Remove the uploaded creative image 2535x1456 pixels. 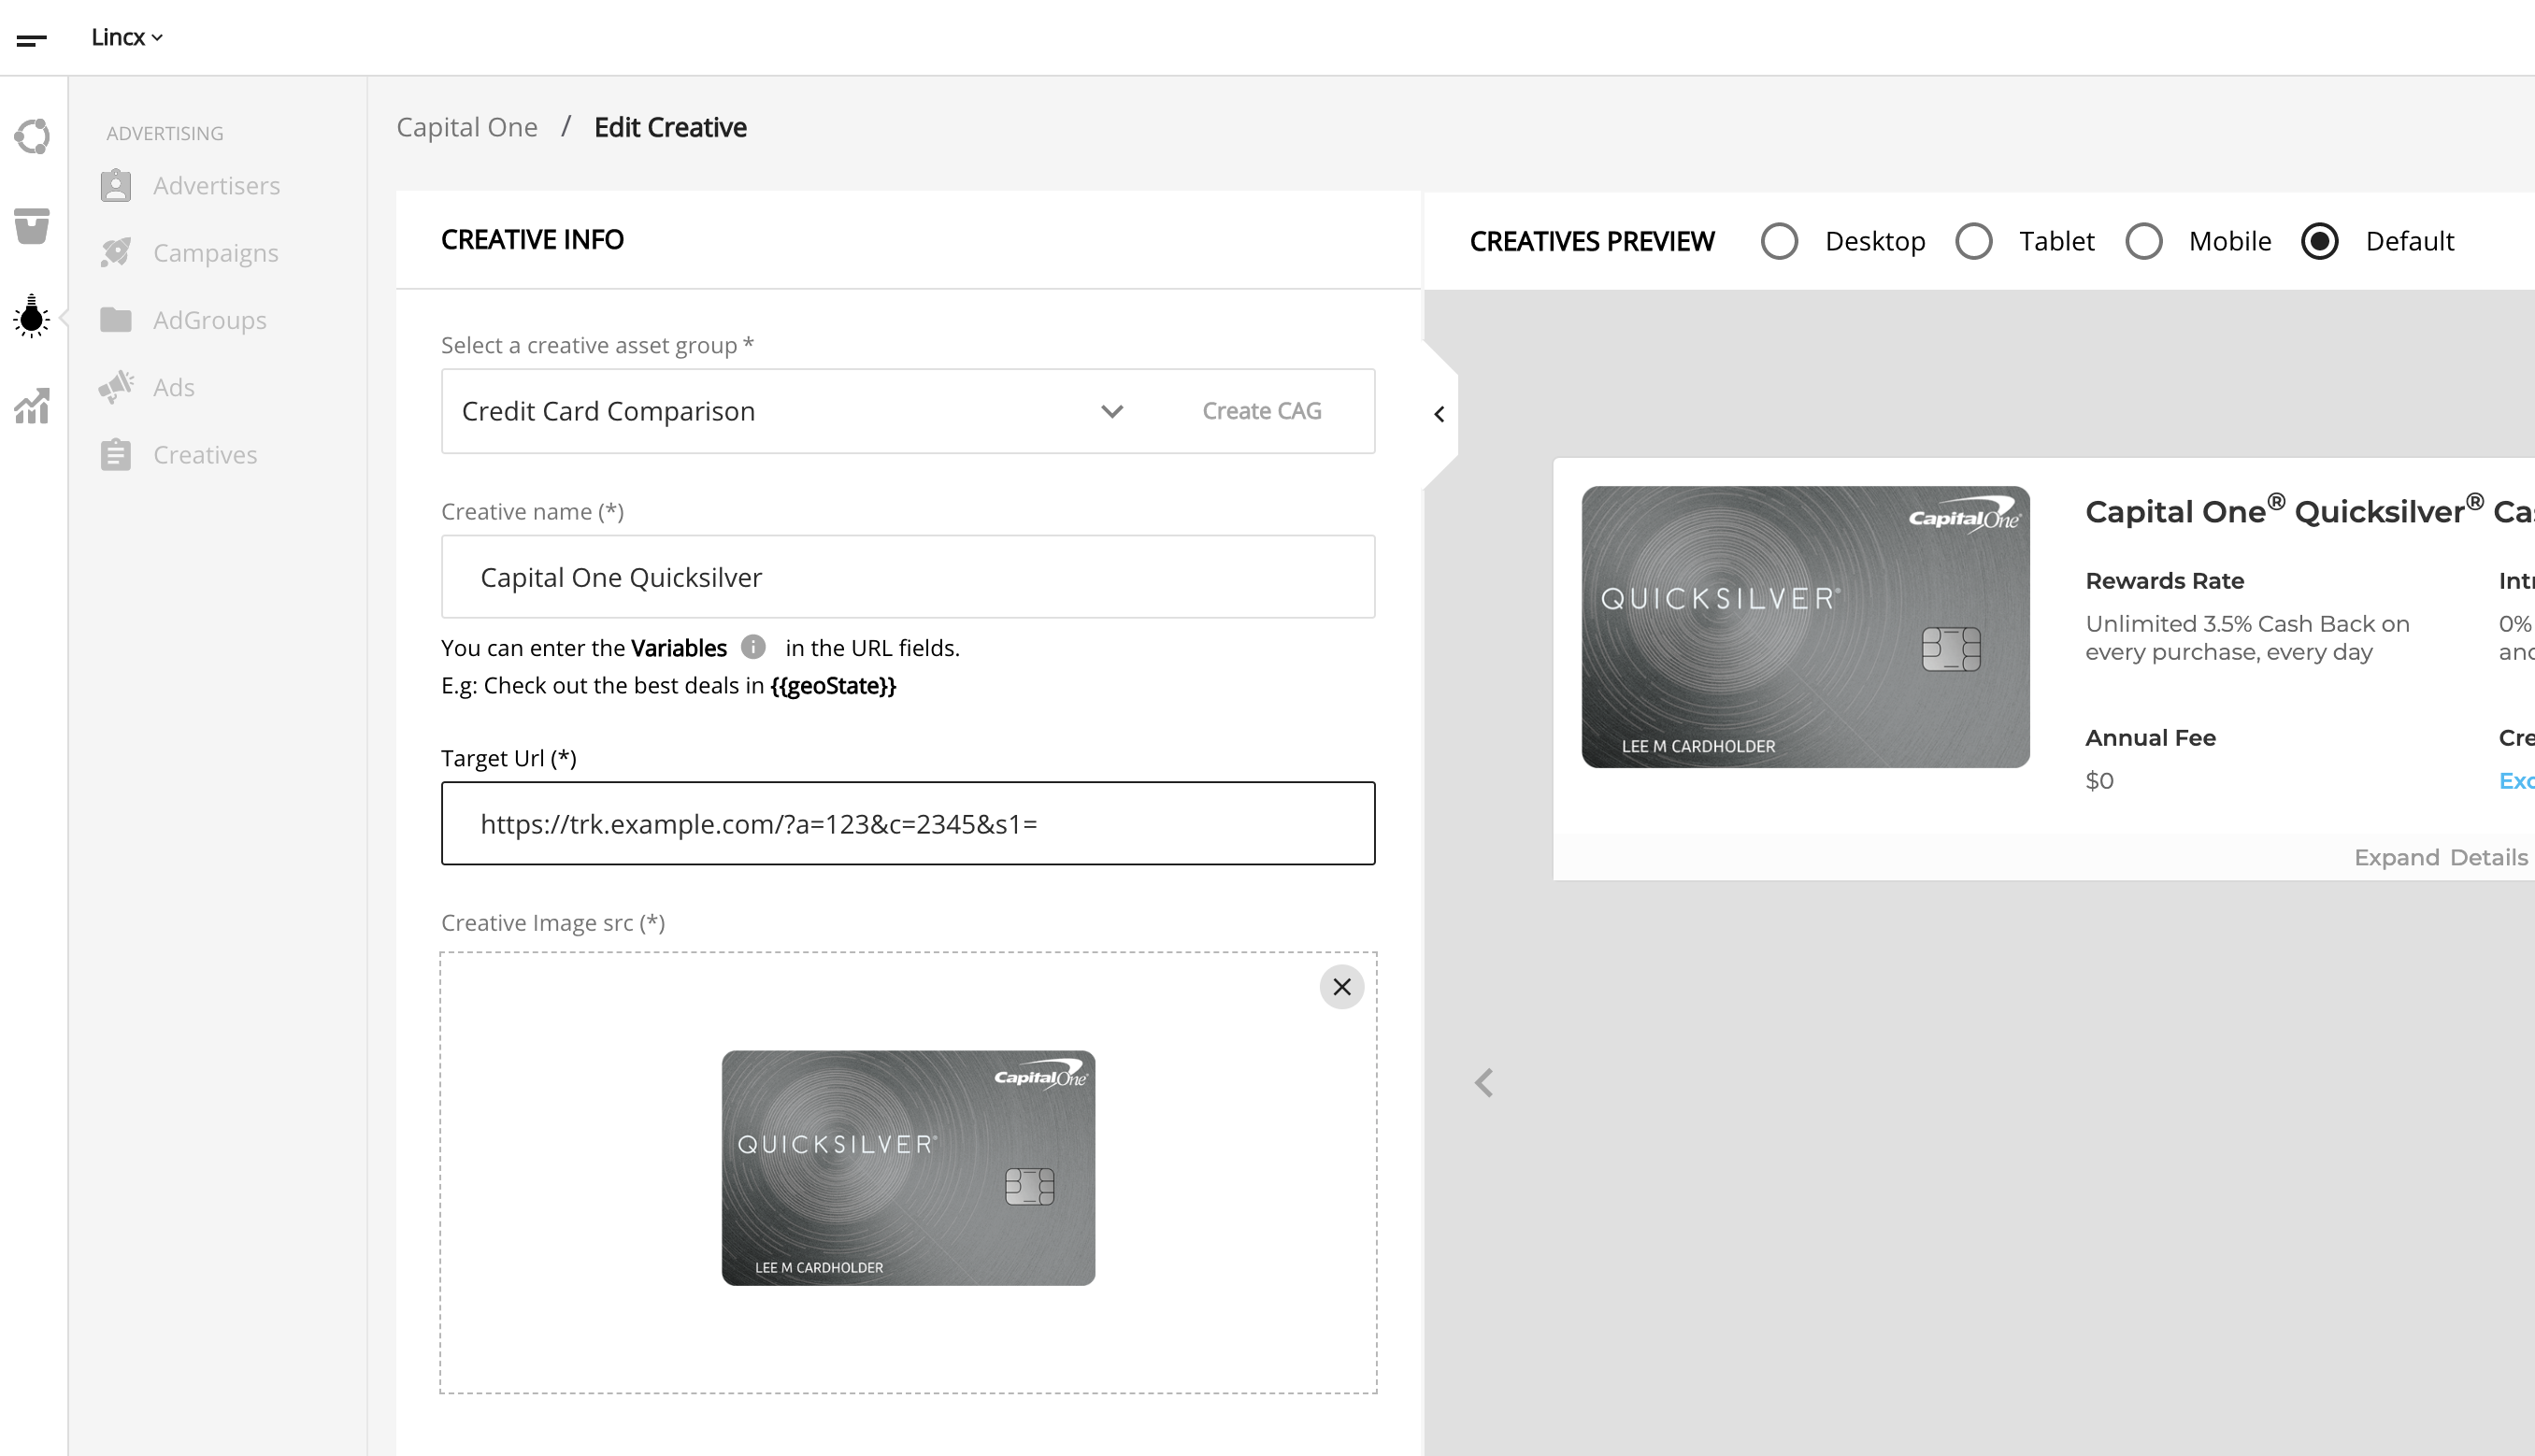click(x=1342, y=987)
